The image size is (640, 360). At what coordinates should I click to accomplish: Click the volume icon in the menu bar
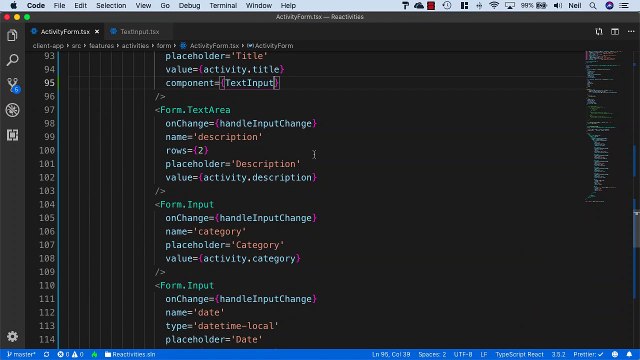[558, 5]
